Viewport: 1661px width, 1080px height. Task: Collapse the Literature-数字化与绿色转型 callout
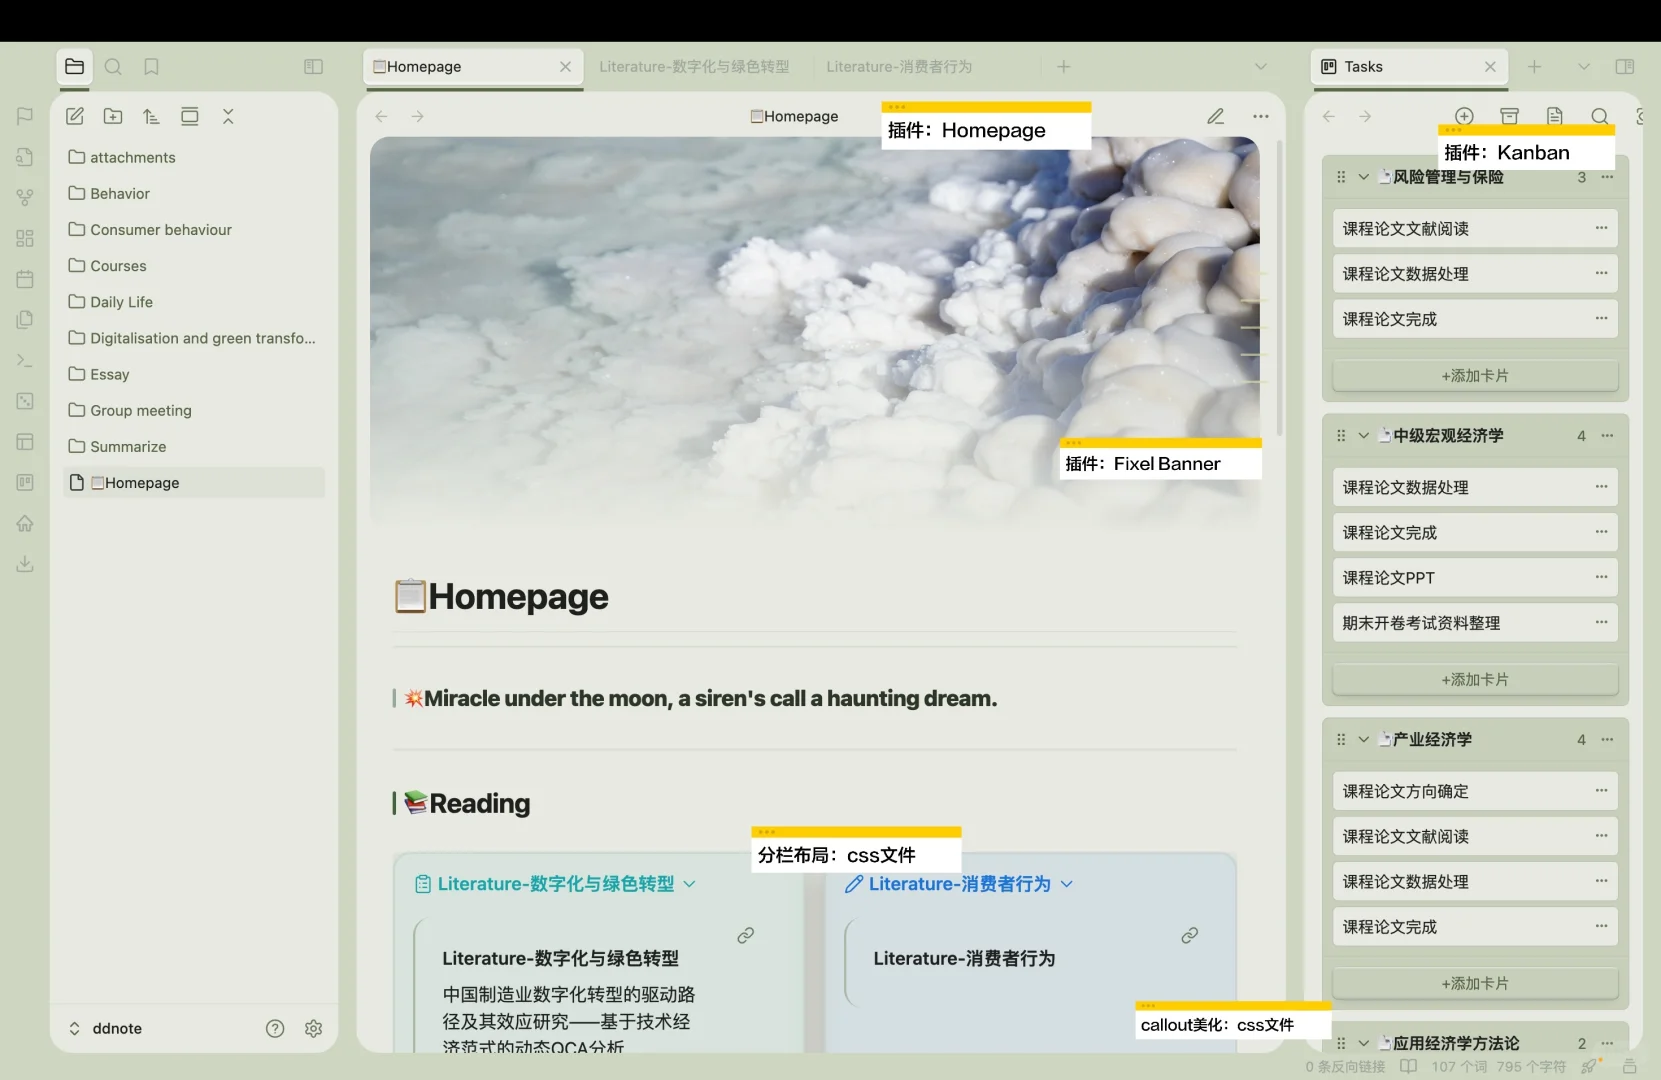pos(689,884)
